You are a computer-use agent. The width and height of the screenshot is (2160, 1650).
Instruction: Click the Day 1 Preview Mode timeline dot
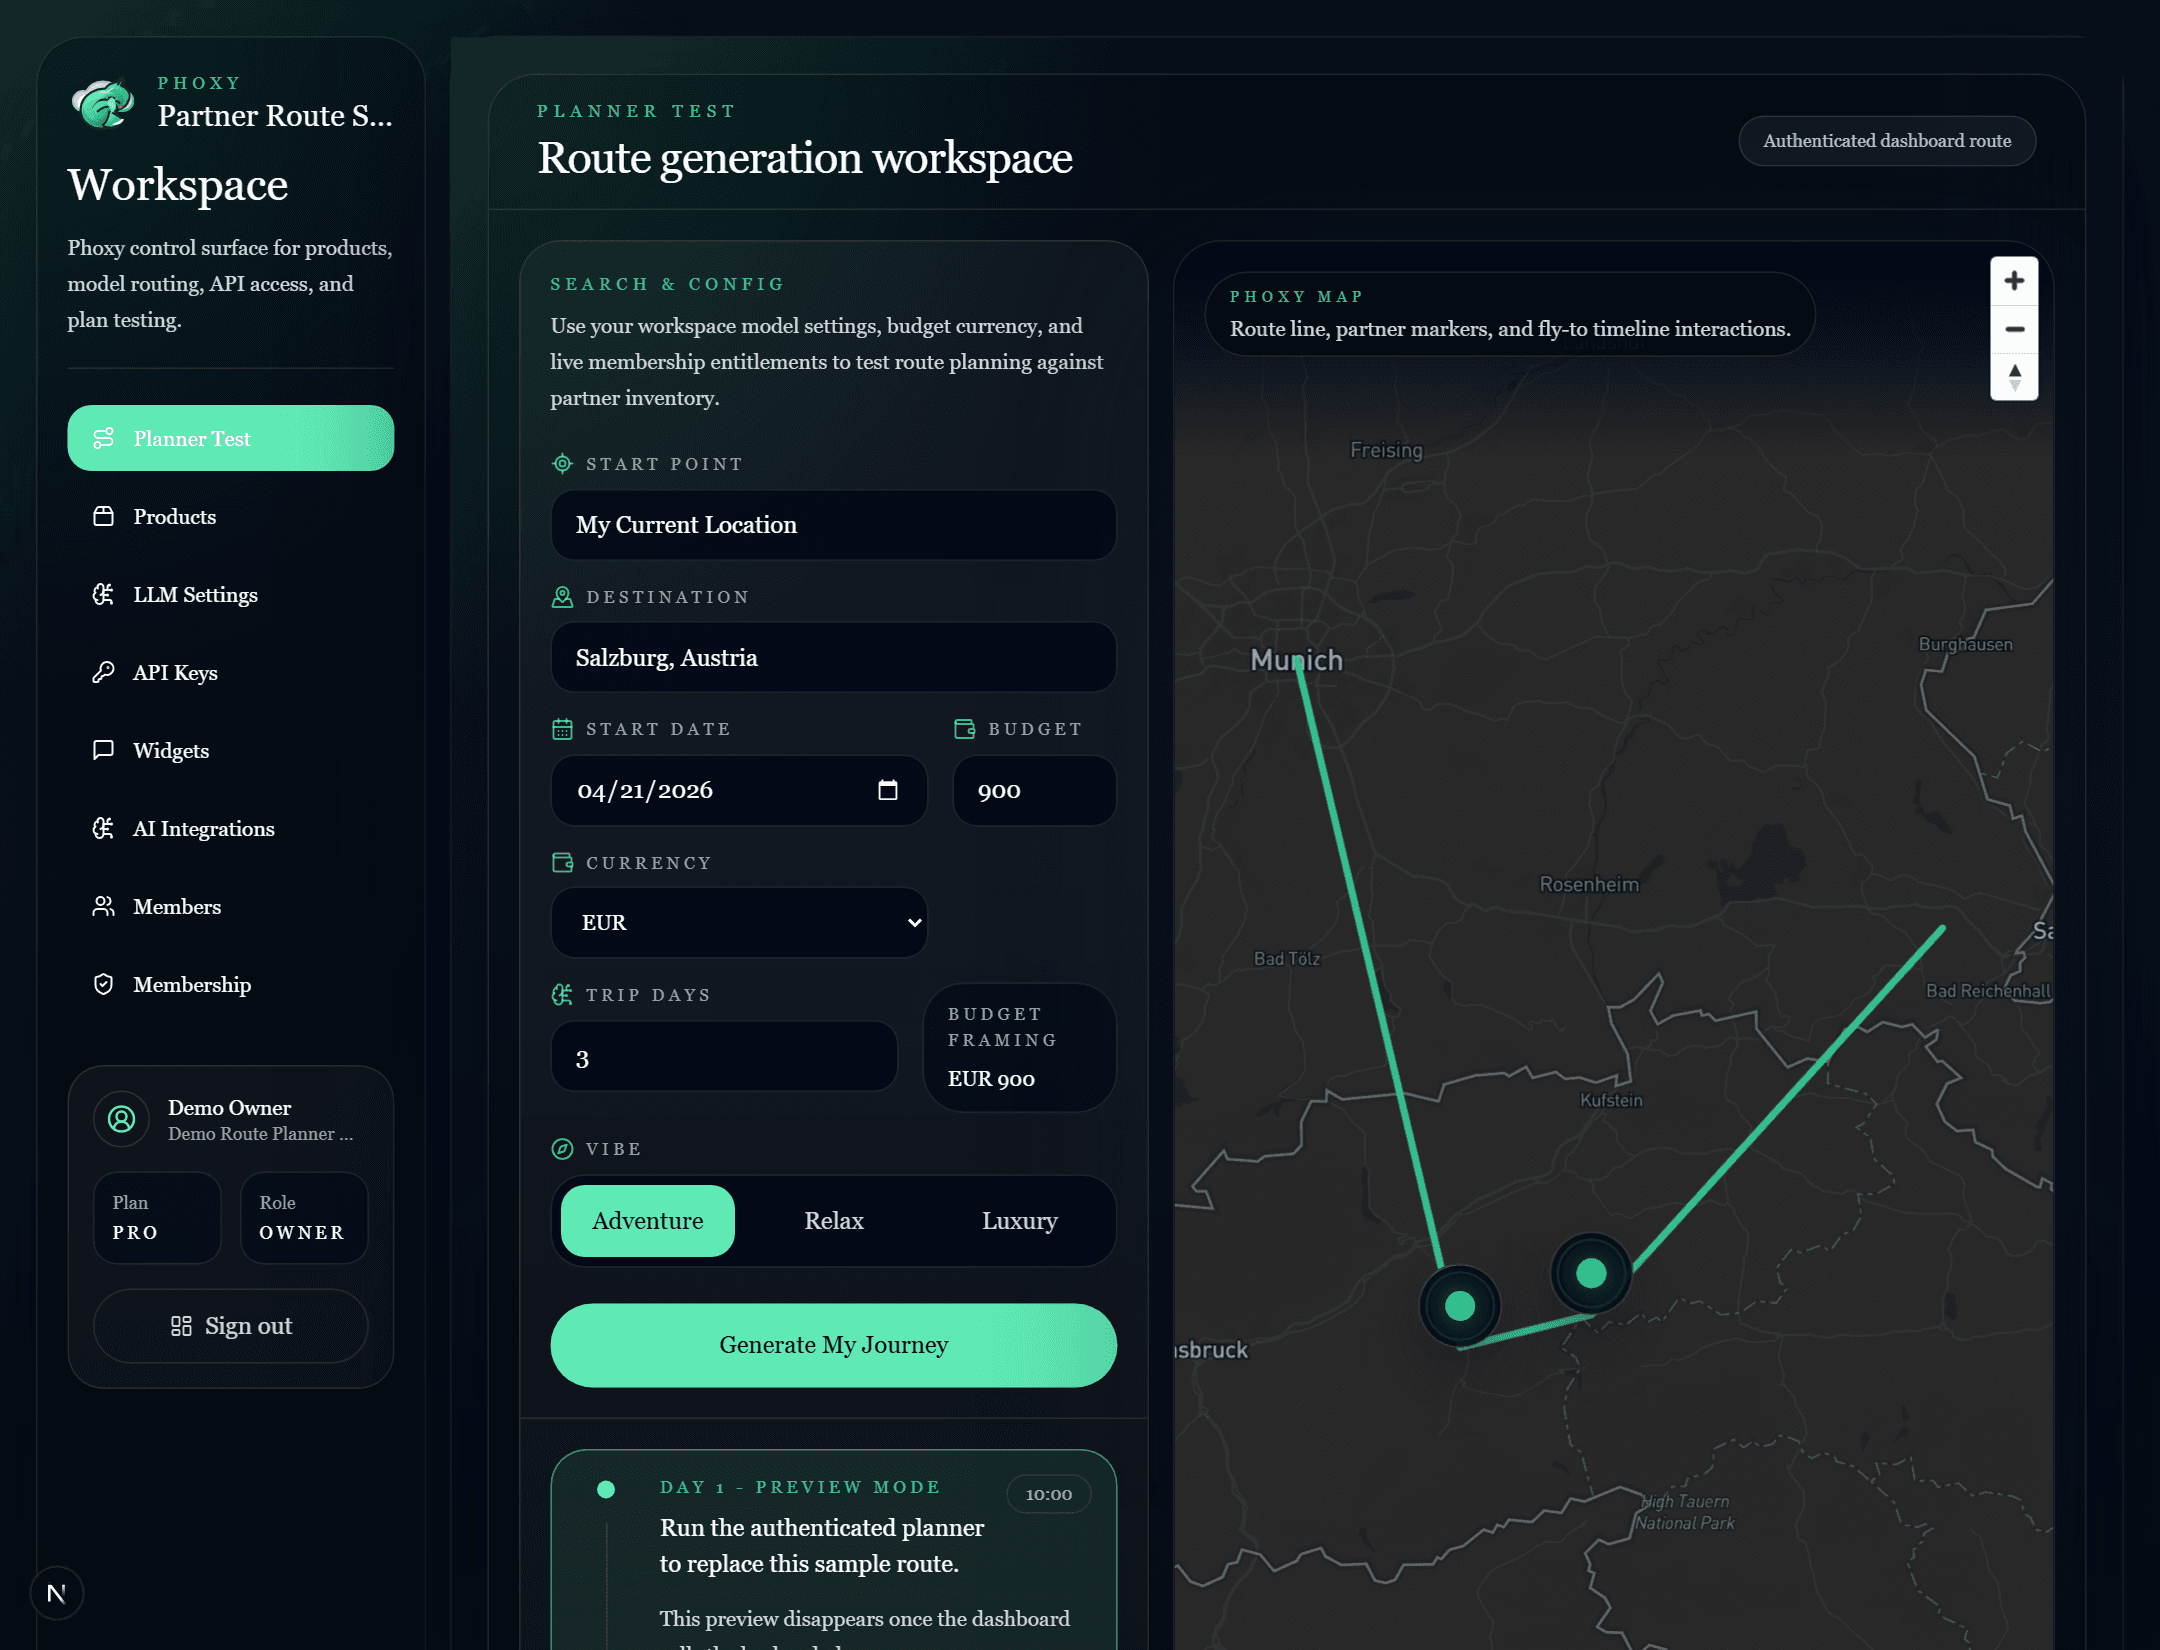[x=605, y=1489]
